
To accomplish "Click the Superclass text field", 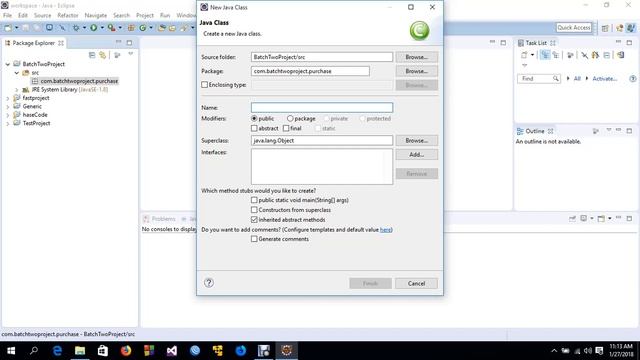I will click(x=322, y=140).
